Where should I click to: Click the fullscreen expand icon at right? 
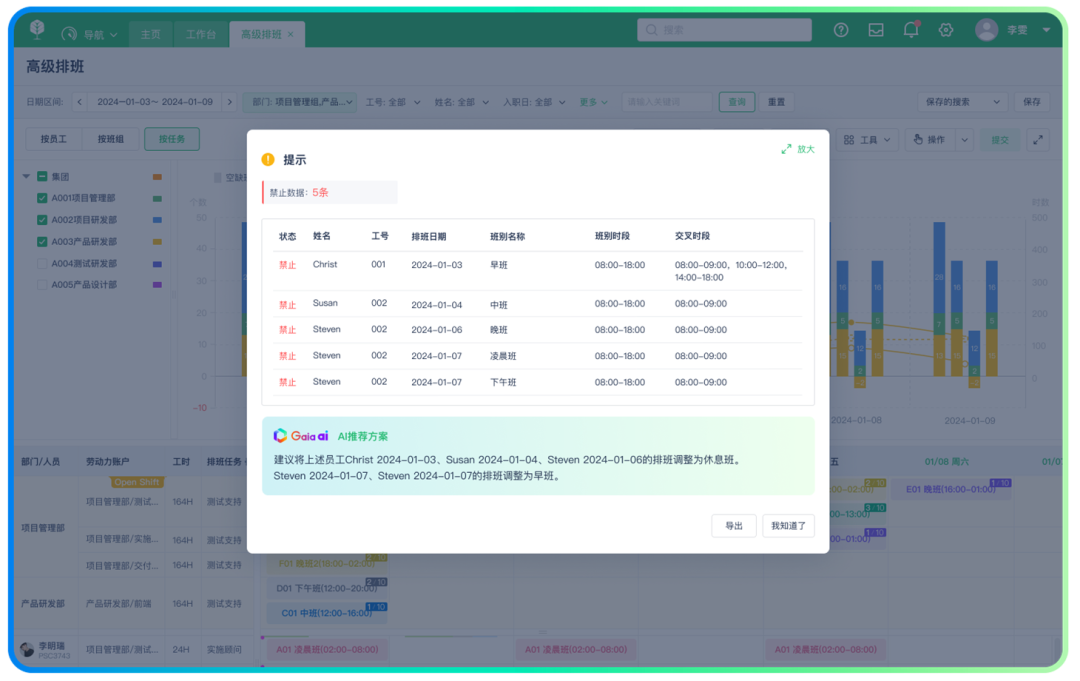1038,140
